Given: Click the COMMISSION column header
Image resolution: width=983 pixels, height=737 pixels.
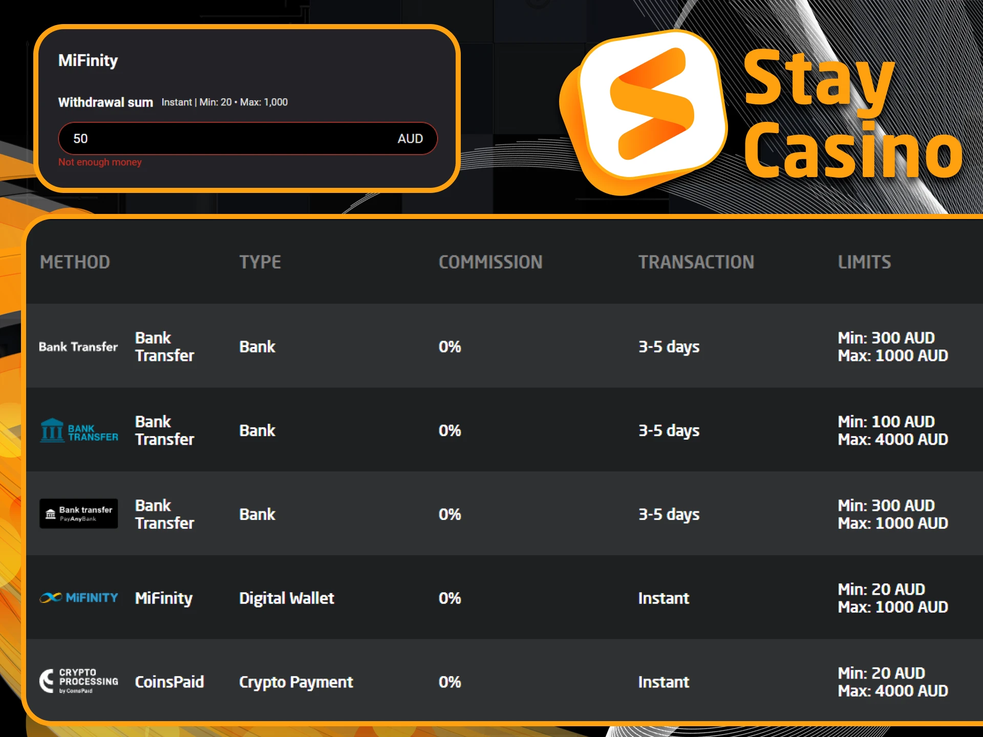Looking at the screenshot, I should pyautogui.click(x=491, y=262).
